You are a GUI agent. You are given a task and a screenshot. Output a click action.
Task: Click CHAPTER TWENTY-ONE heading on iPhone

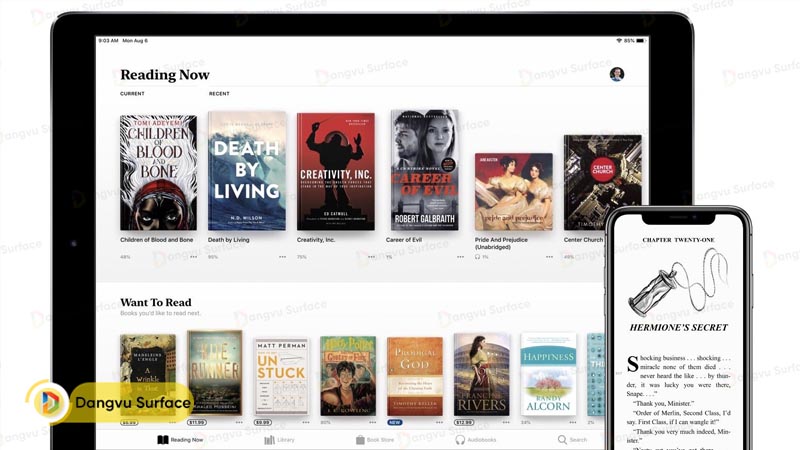(x=679, y=240)
